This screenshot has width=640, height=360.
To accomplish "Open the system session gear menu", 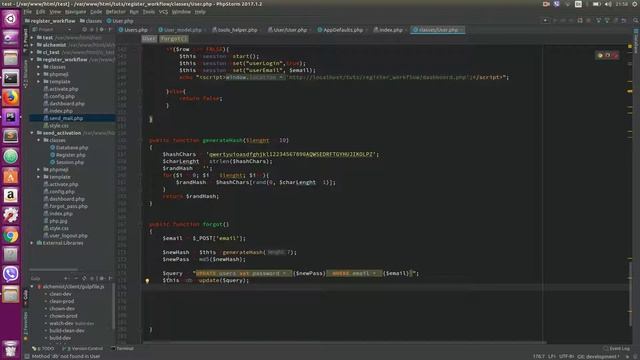I will (634, 4).
